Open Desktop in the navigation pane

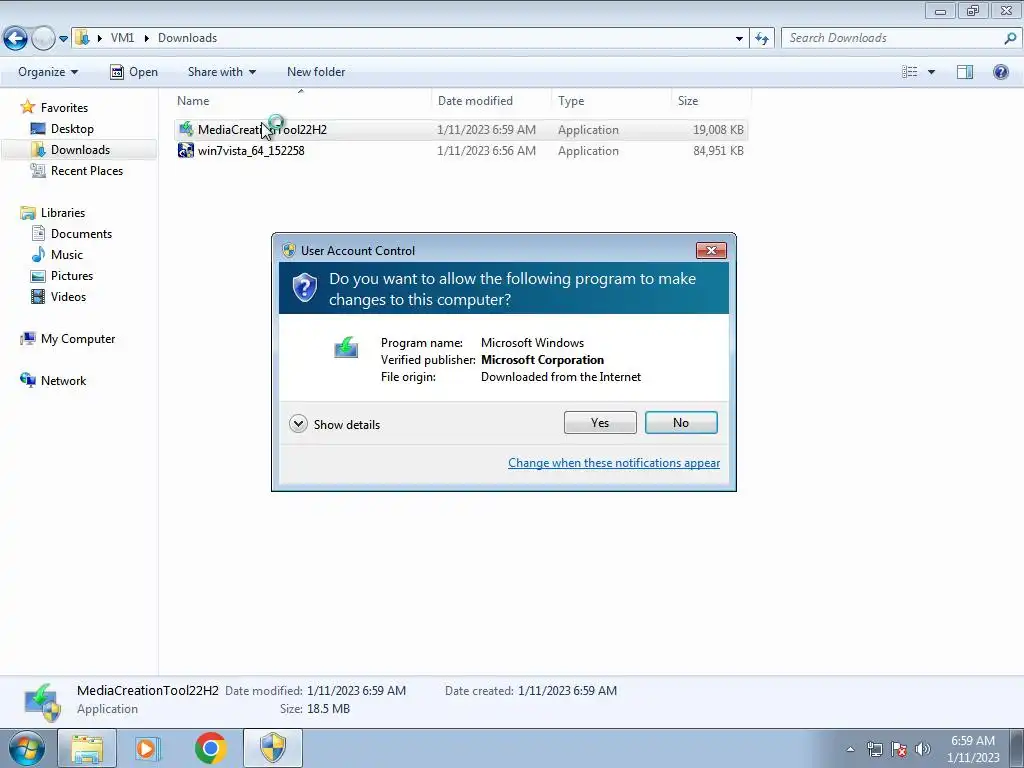click(72, 129)
